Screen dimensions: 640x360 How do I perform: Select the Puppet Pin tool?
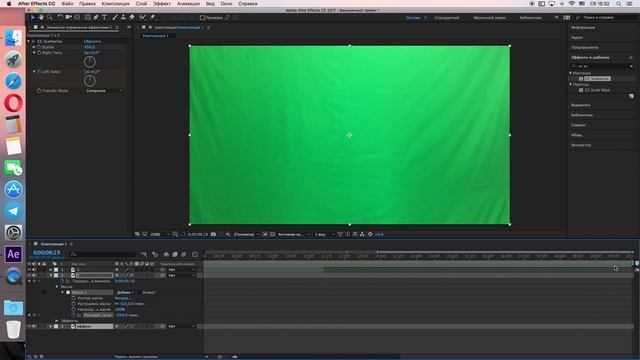pyautogui.click(x=152, y=17)
